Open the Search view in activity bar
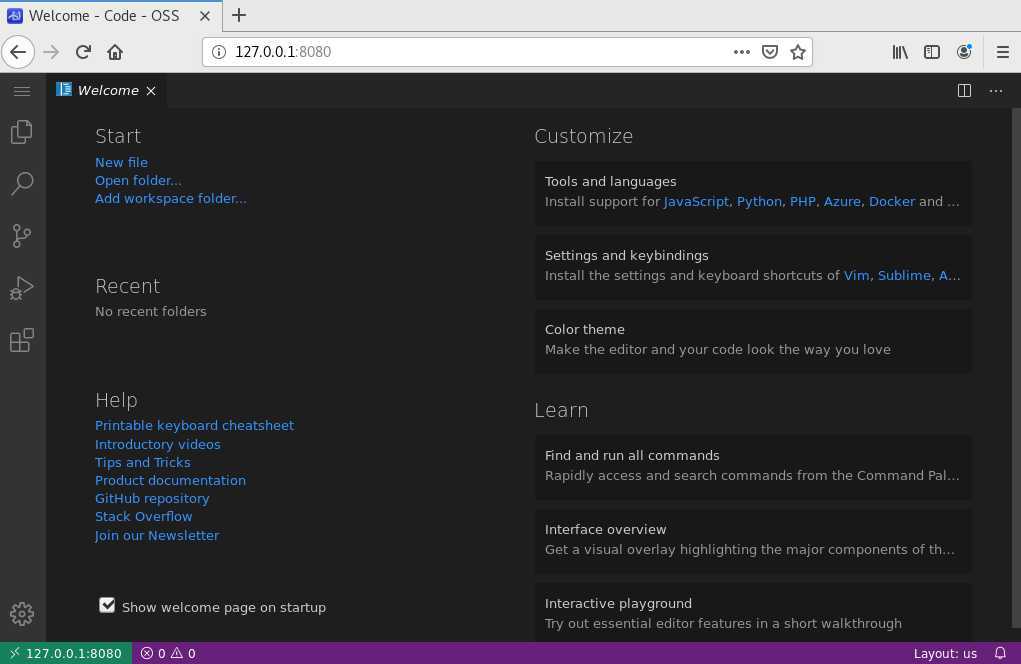The width and height of the screenshot is (1021, 664). (x=22, y=184)
